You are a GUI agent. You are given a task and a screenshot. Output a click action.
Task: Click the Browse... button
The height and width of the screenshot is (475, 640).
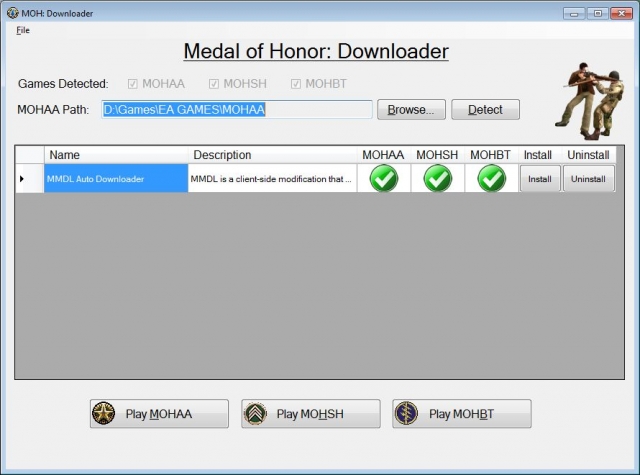point(411,109)
